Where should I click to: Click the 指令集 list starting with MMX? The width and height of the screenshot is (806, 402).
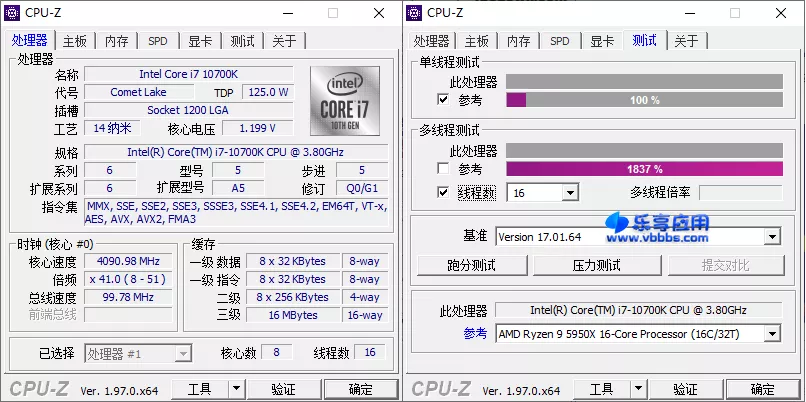tap(236, 212)
